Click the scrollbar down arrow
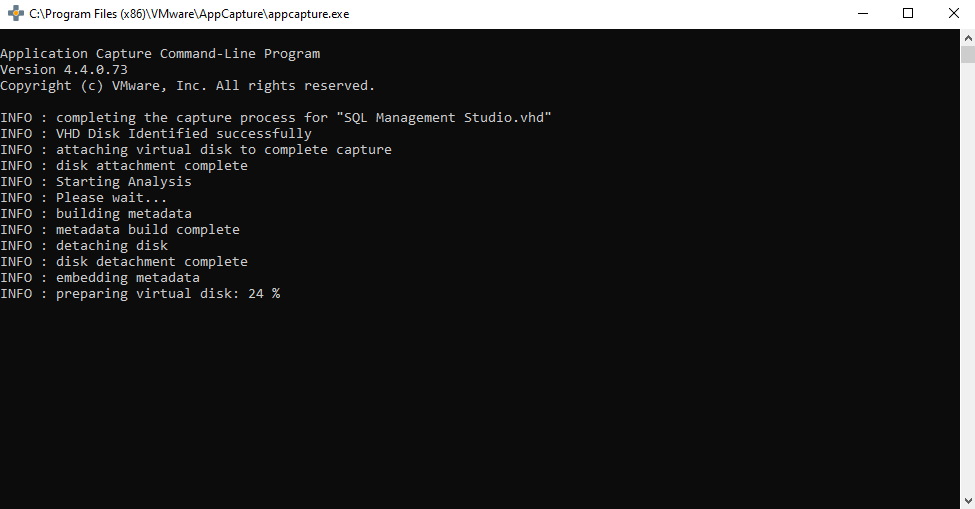The width and height of the screenshot is (975, 509). click(968, 500)
